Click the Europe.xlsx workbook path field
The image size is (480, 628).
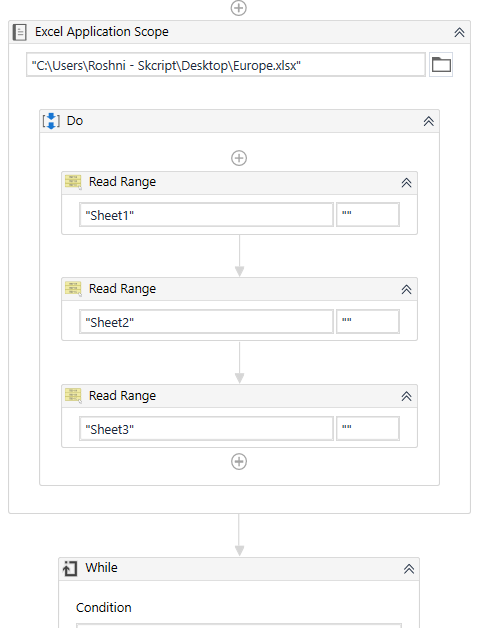[226, 64]
